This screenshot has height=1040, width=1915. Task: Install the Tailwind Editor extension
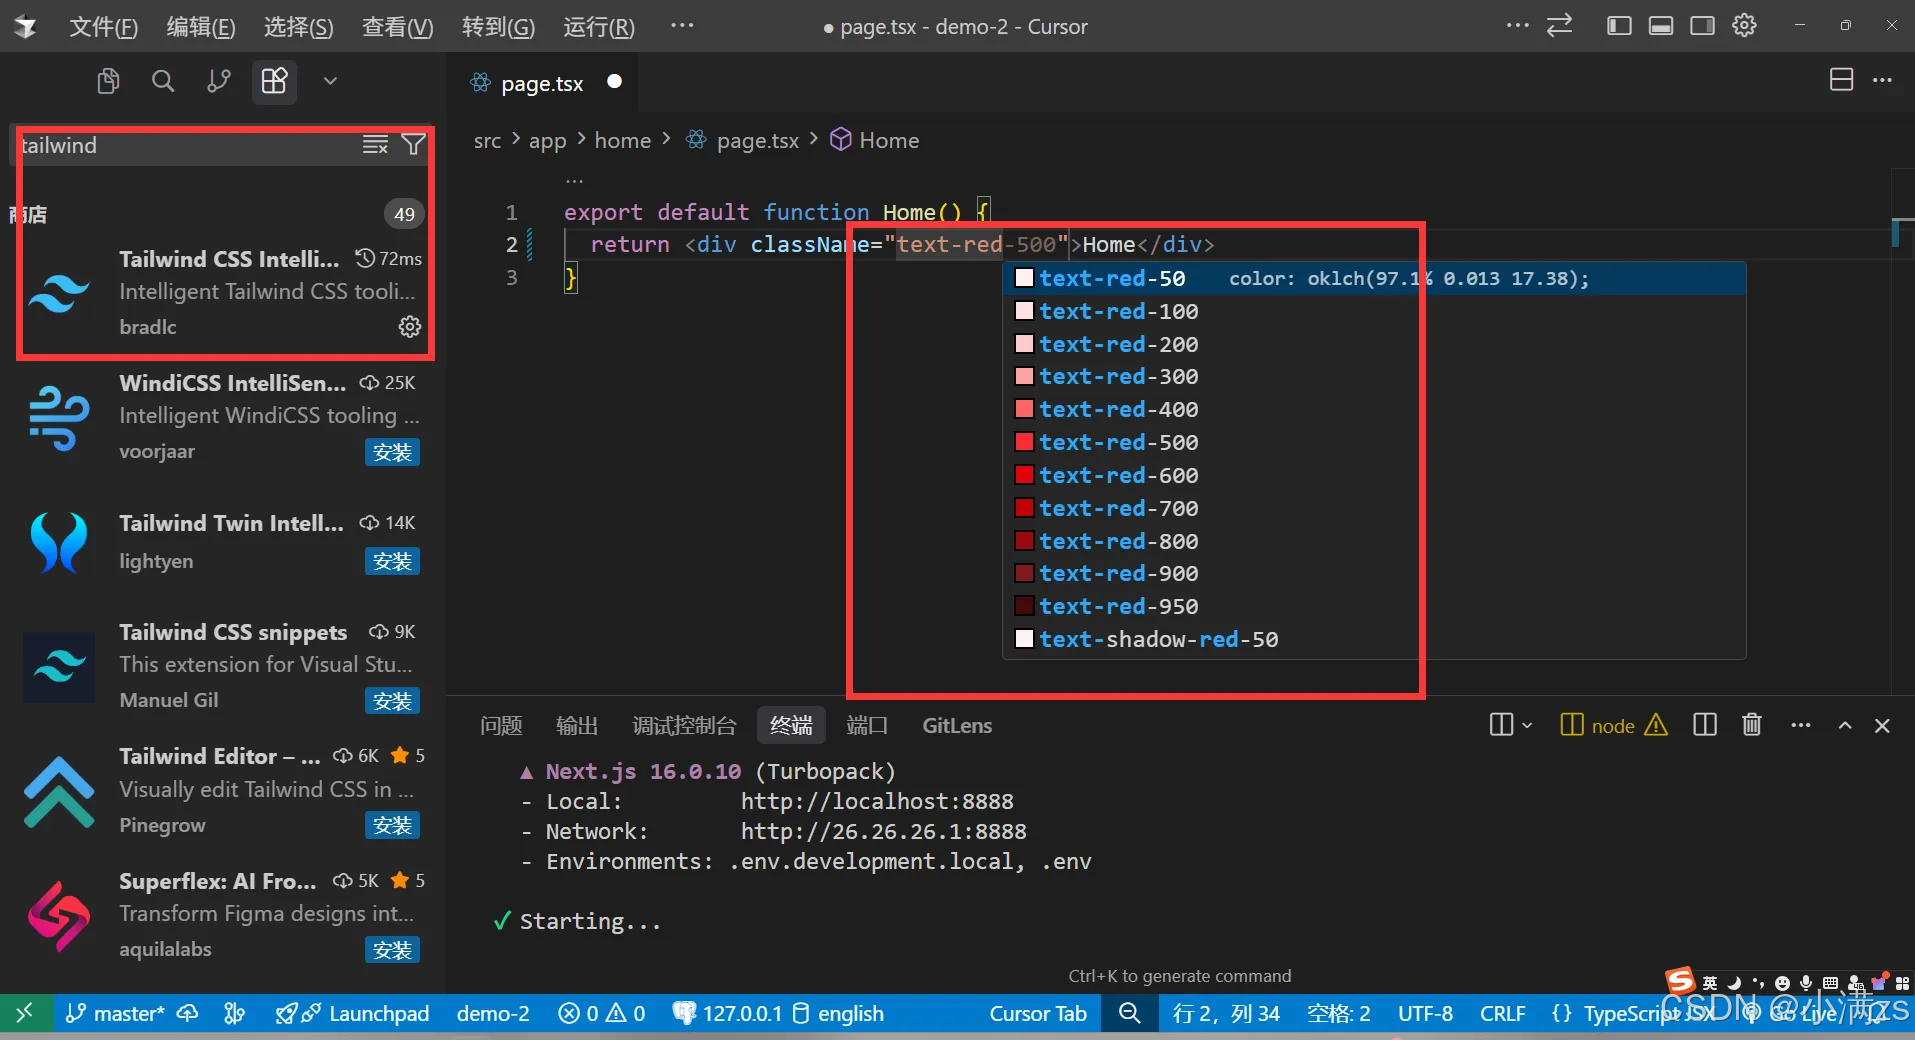[x=392, y=826]
